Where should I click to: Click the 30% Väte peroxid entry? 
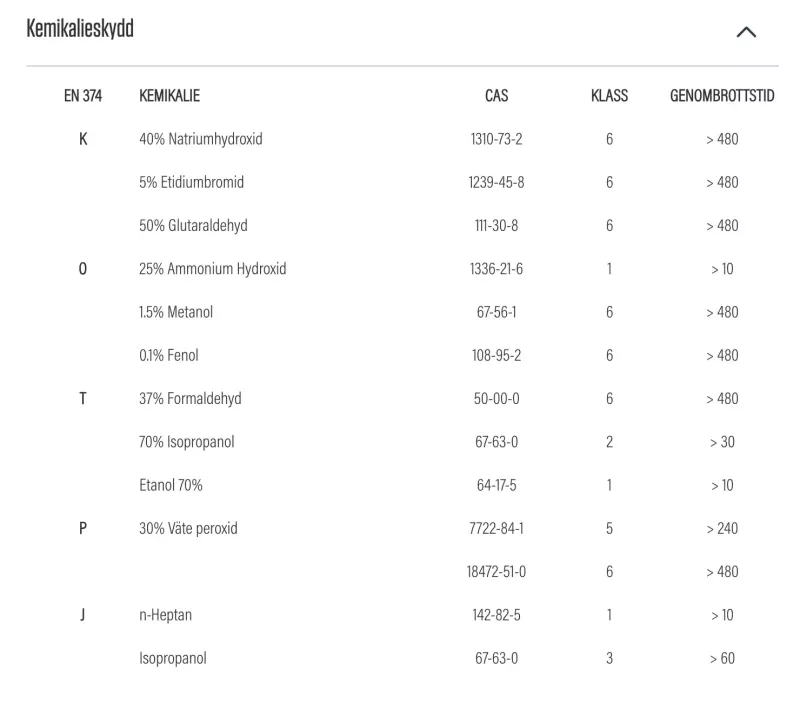188,528
